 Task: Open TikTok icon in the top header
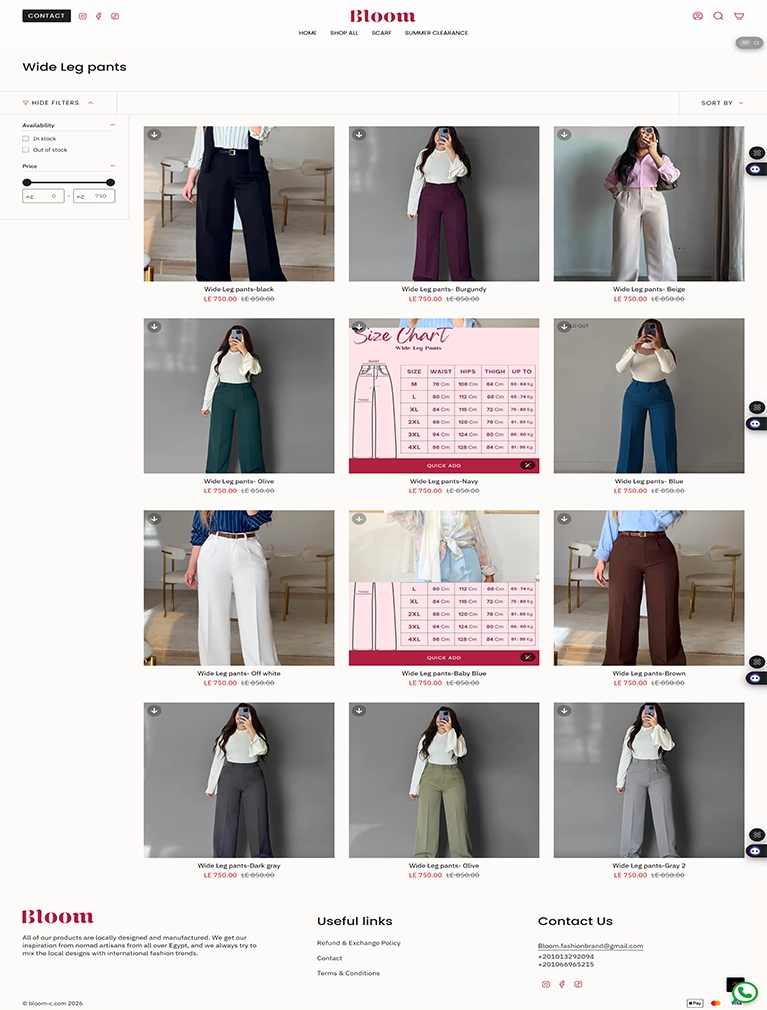[x=115, y=16]
